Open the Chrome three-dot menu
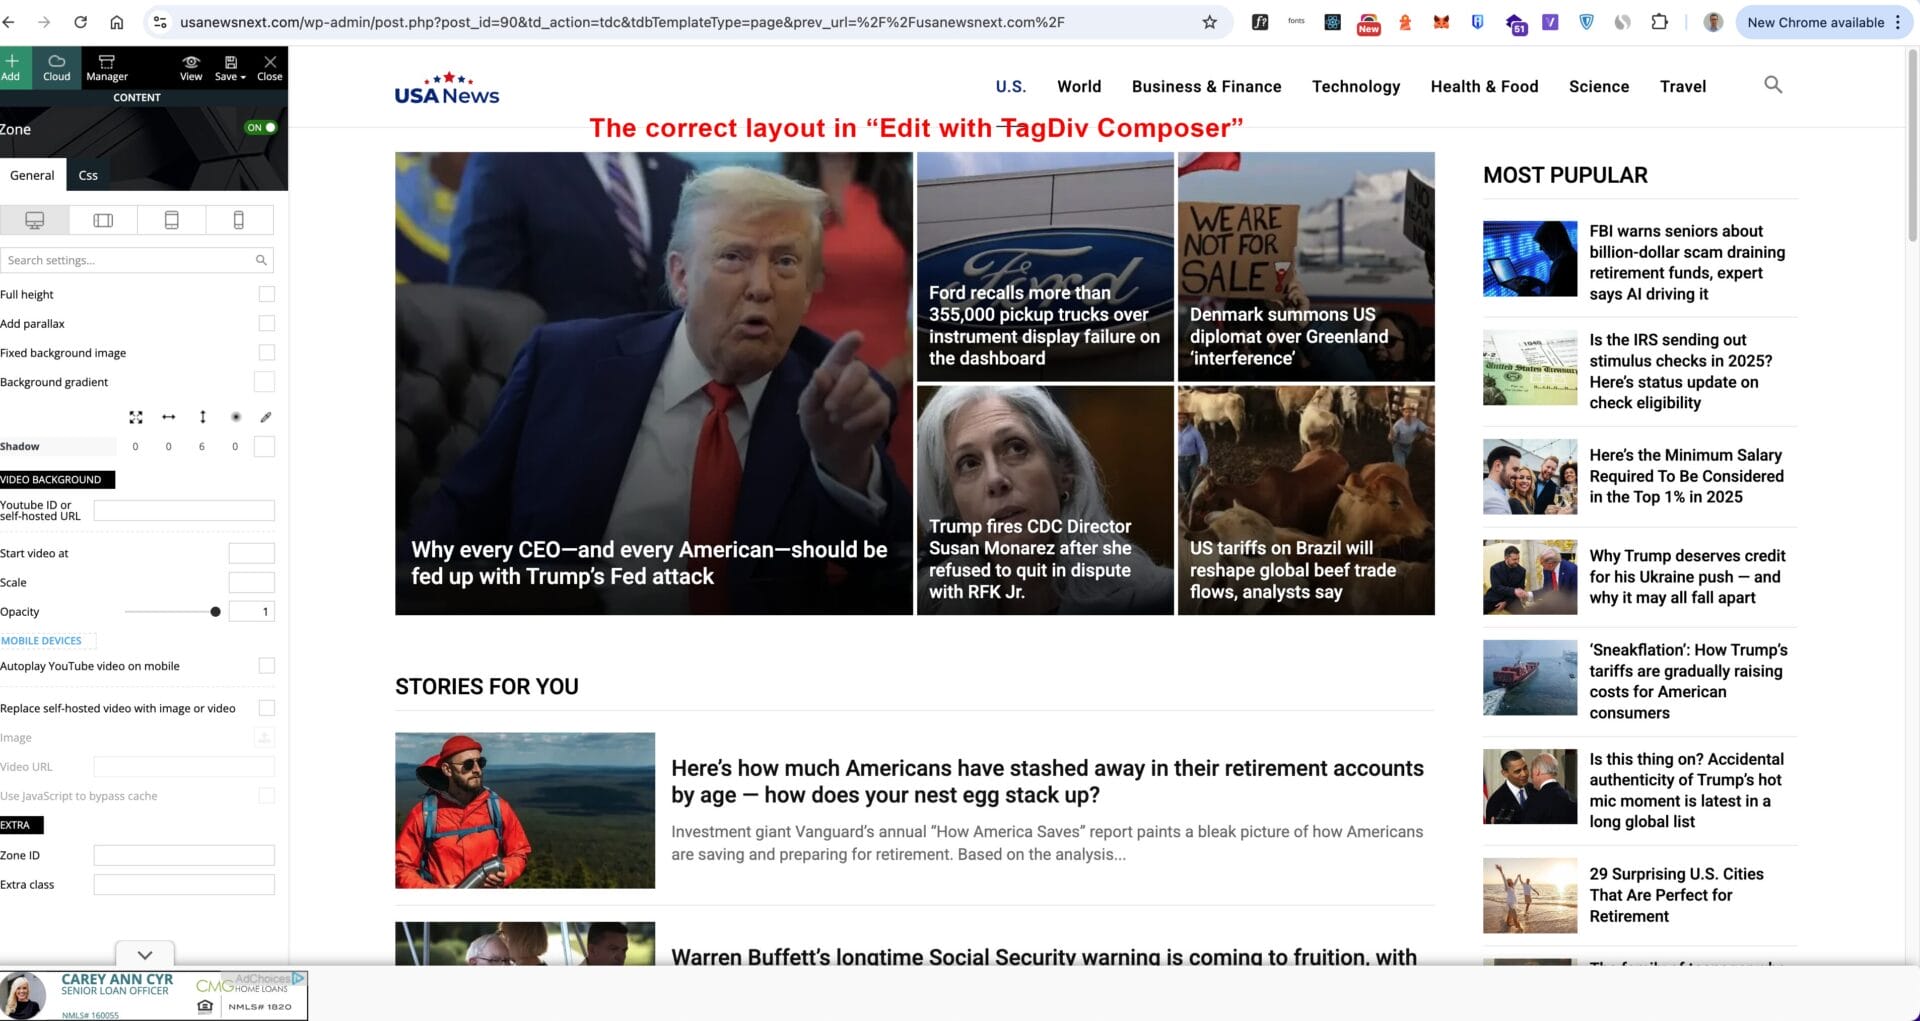This screenshot has height=1021, width=1920. tap(1898, 22)
